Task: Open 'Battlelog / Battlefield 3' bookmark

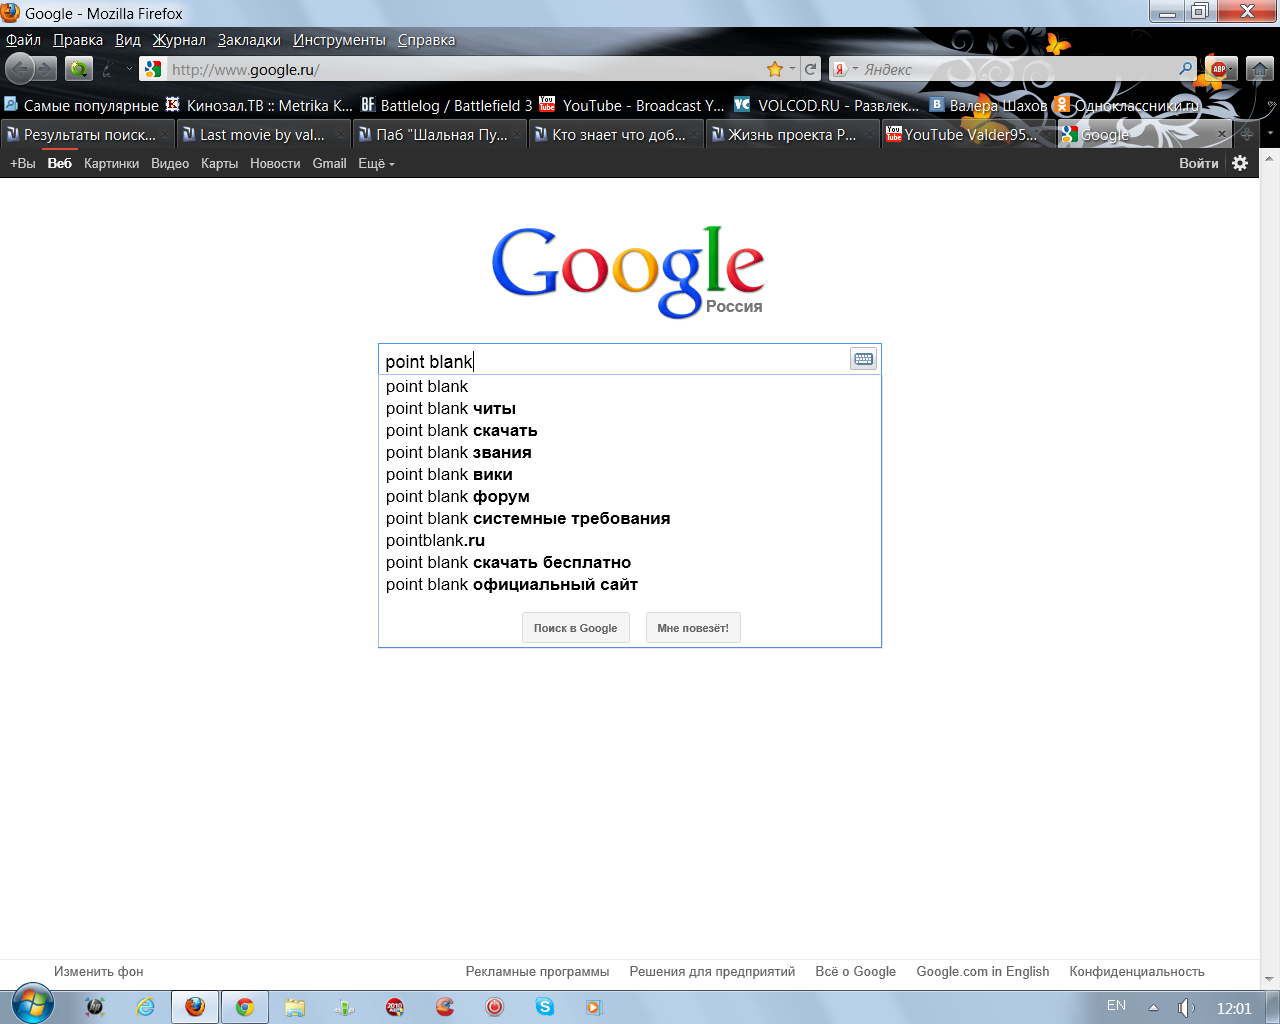Action: [x=447, y=105]
